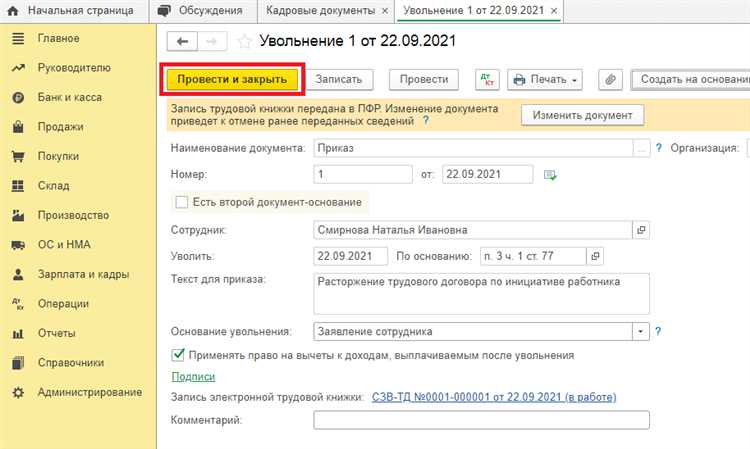Open Печать dropdown menu

[x=545, y=79]
